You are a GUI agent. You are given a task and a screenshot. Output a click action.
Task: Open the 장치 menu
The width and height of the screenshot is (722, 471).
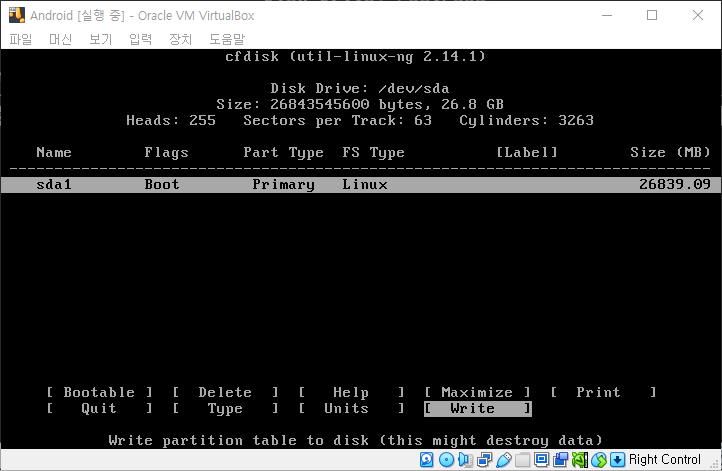180,39
